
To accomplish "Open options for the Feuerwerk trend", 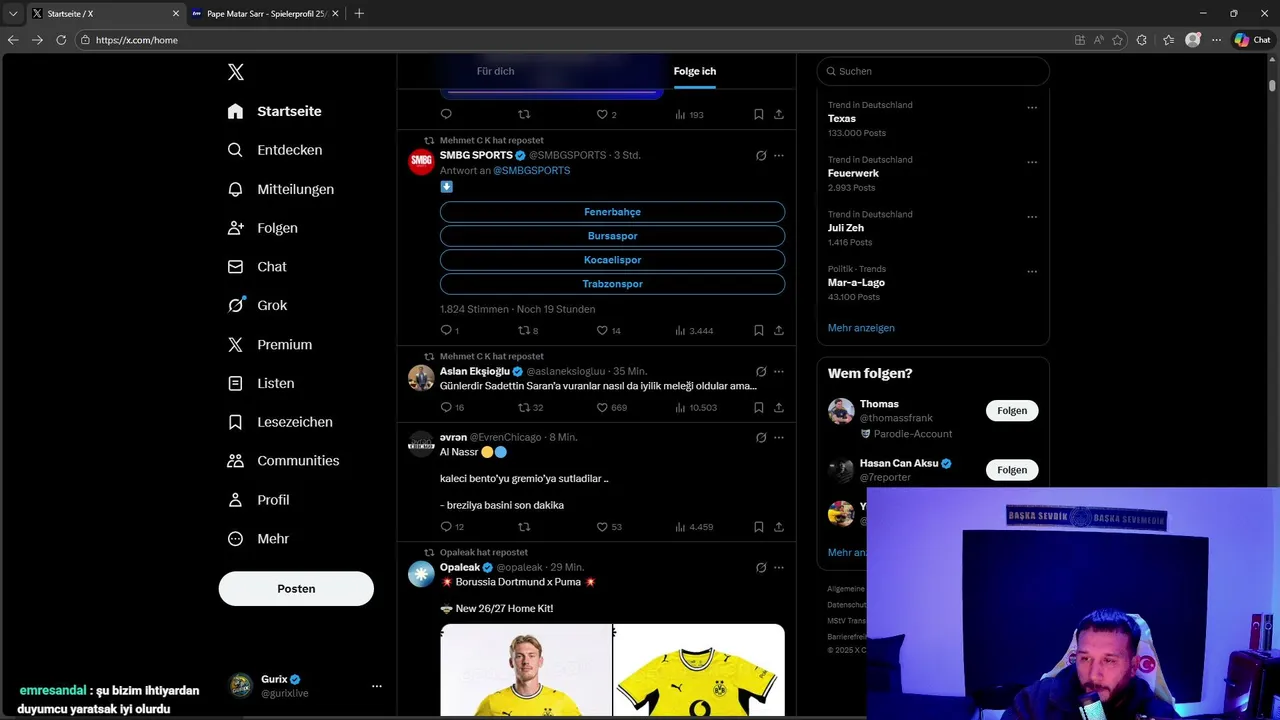I will point(1032,162).
